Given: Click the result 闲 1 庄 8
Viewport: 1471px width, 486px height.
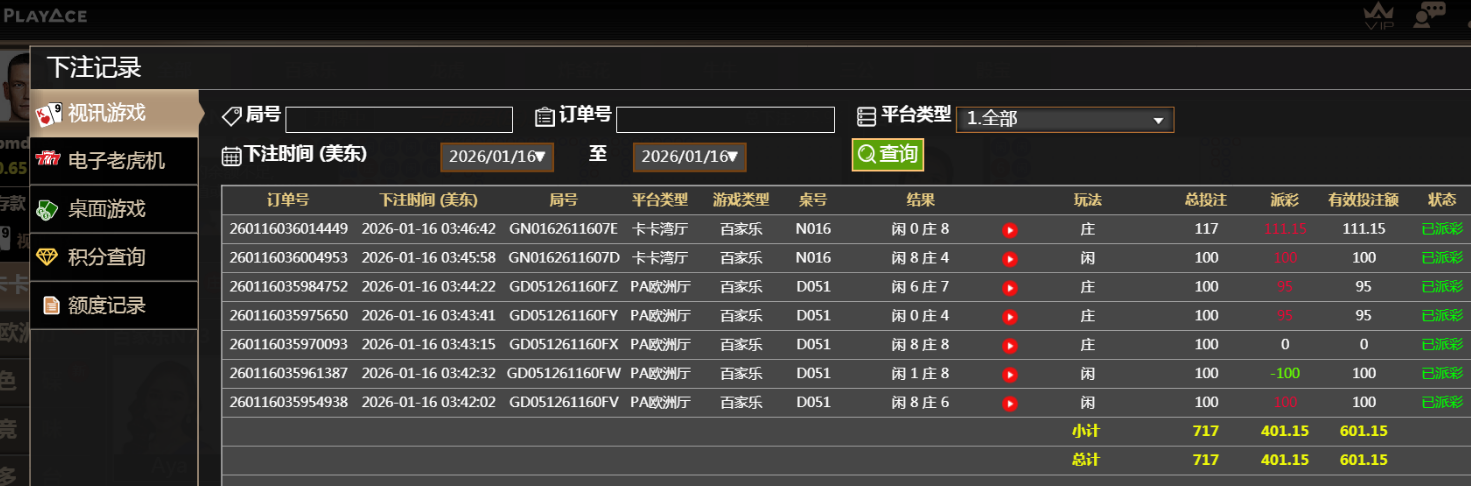Looking at the screenshot, I should (x=920, y=374).
